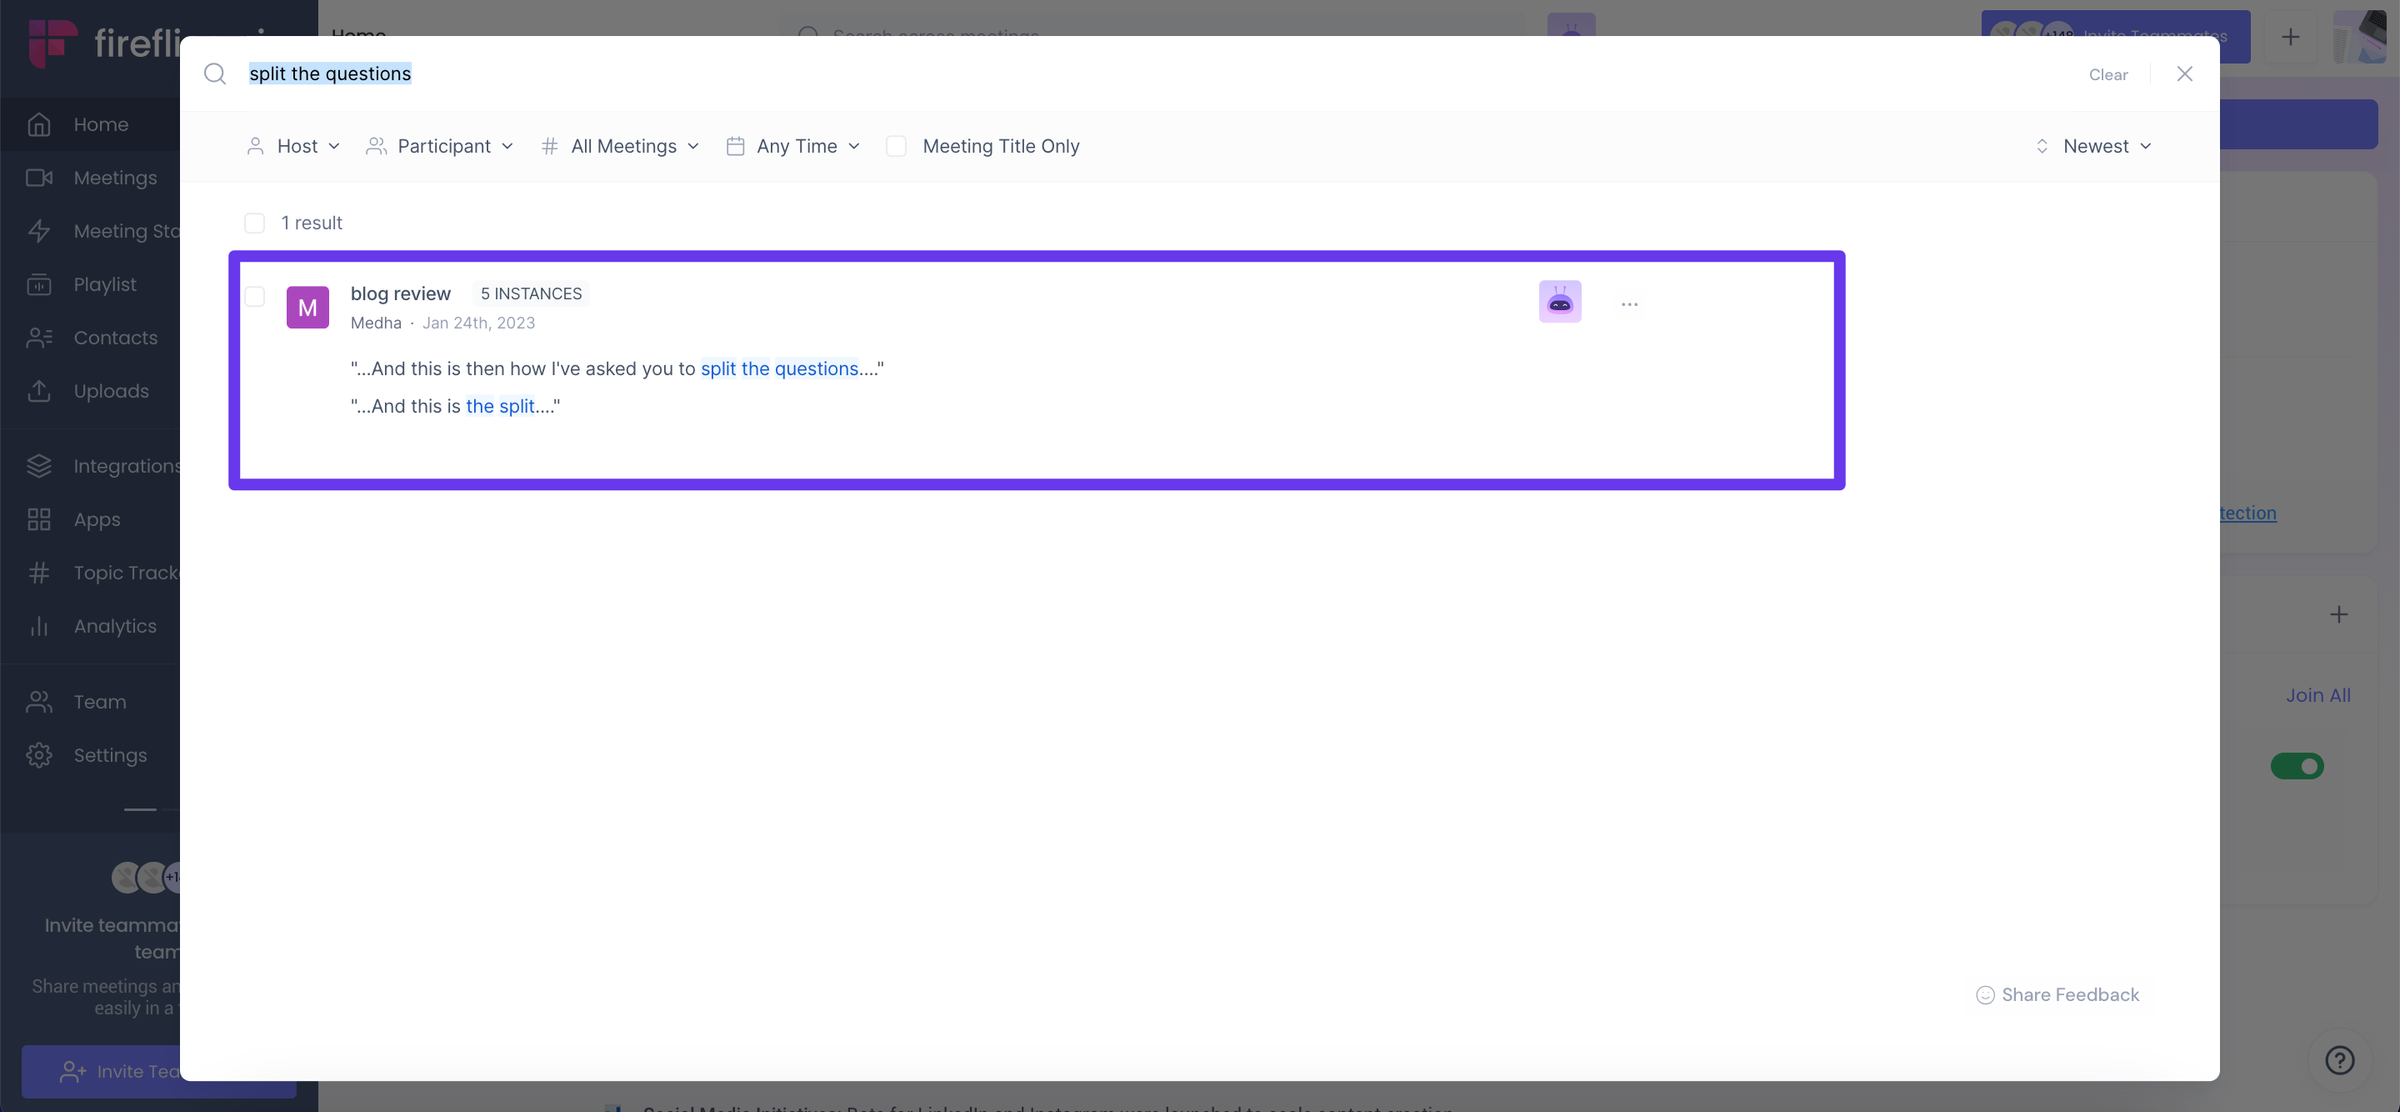Open the three-dot menu on blog review
This screenshot has height=1112, width=2400.
1630,303
